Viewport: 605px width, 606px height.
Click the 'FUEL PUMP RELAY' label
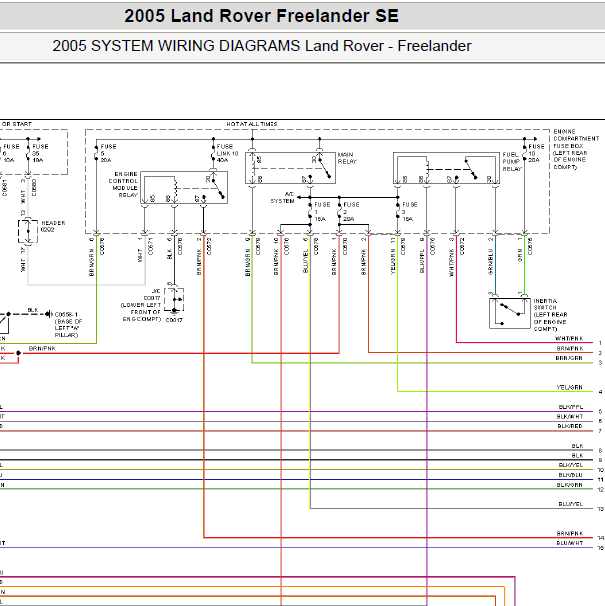pyautogui.click(x=512, y=162)
